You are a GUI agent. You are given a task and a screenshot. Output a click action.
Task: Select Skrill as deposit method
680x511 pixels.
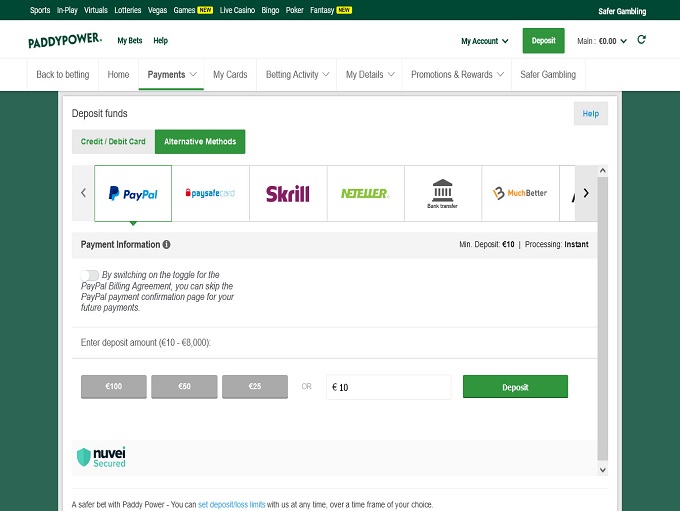tap(287, 193)
